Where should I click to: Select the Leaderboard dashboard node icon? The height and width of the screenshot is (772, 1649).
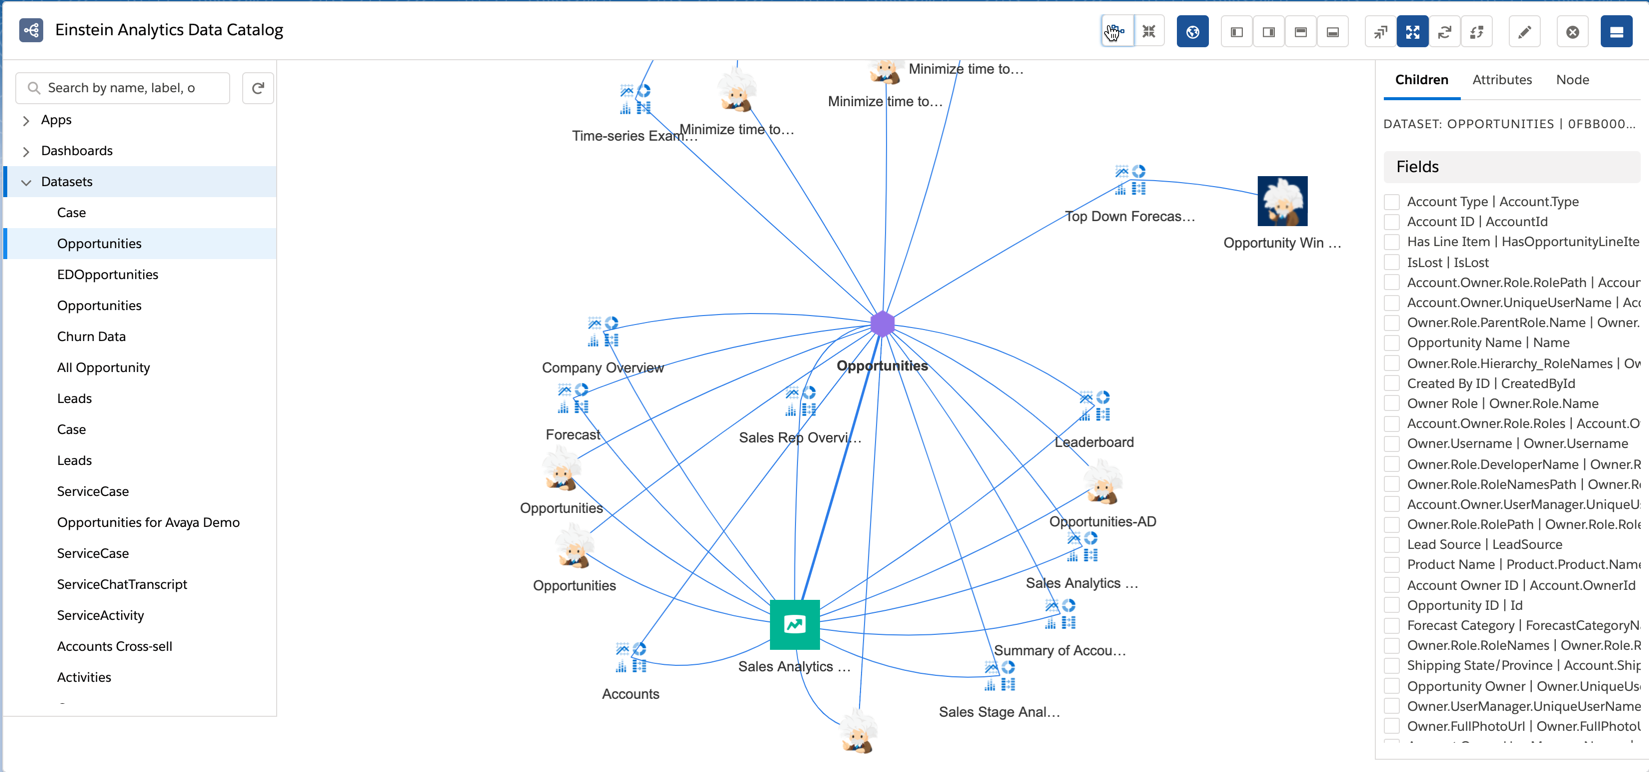(x=1095, y=407)
